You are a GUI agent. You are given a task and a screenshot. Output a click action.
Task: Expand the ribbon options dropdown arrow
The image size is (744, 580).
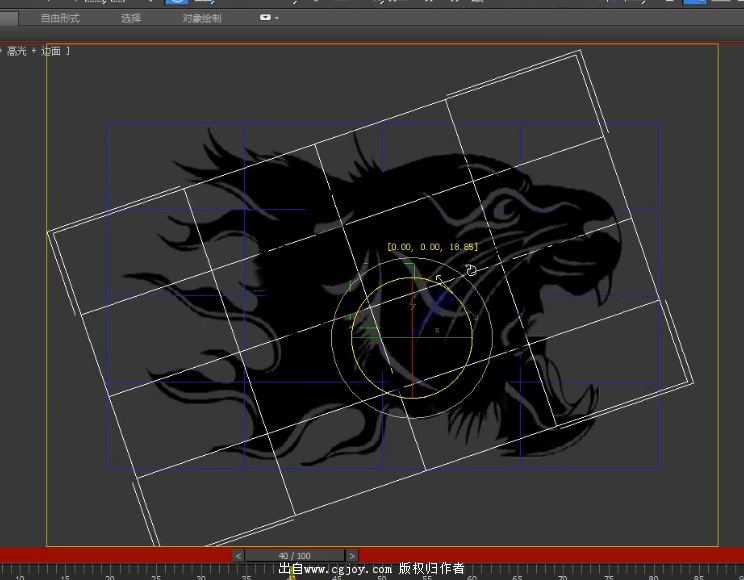[x=277, y=18]
